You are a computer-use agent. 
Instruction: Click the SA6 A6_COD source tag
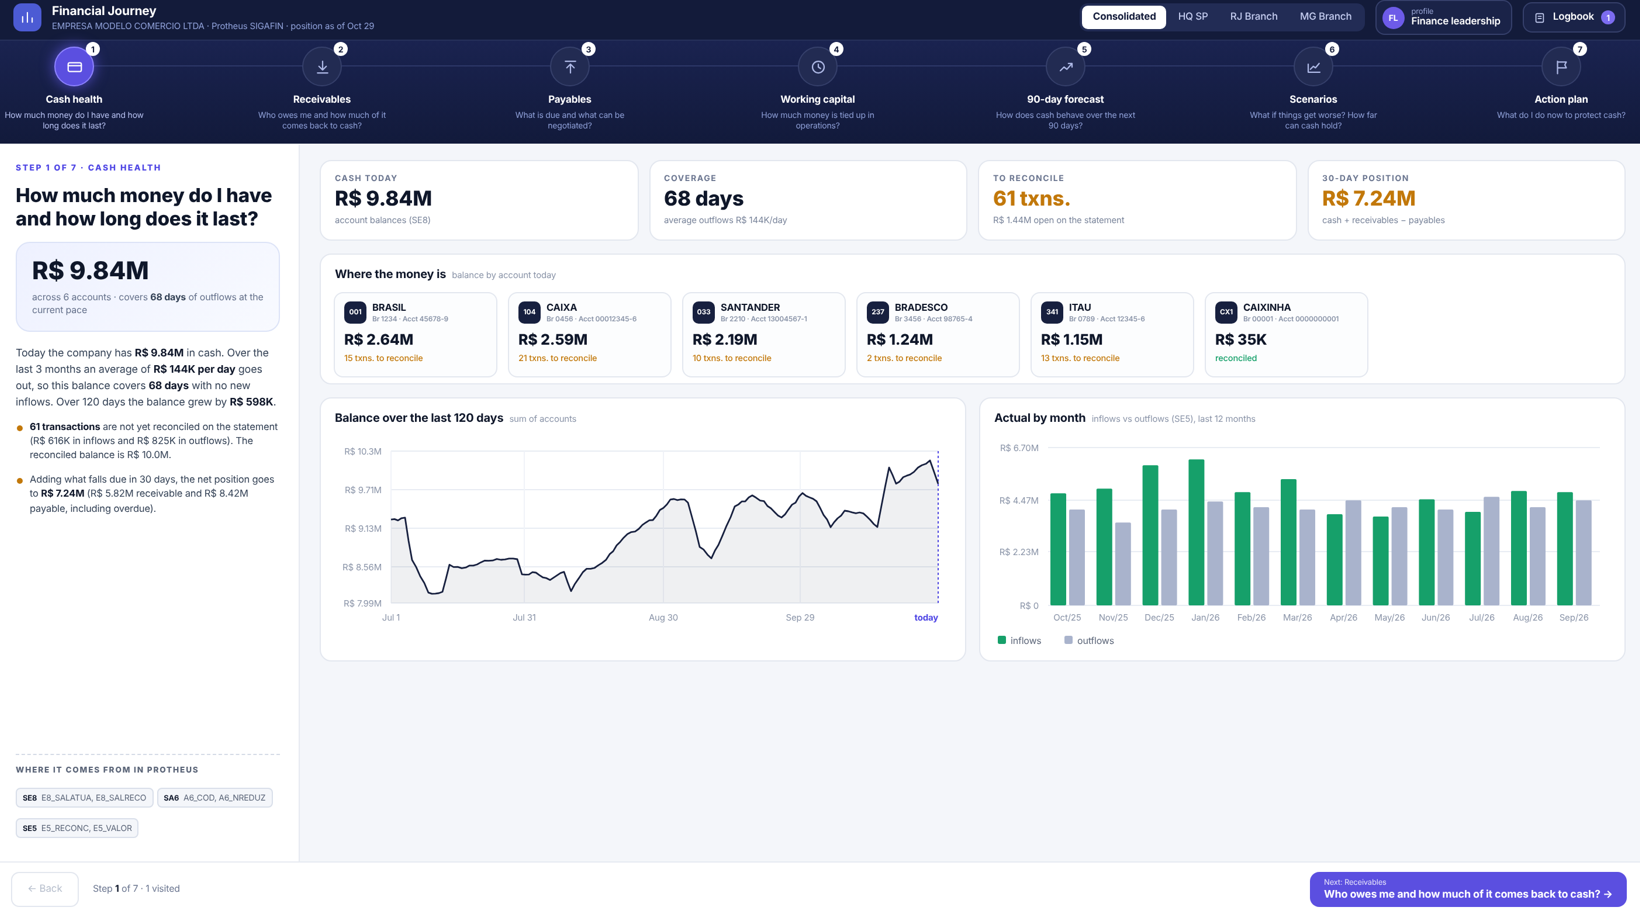(215, 798)
